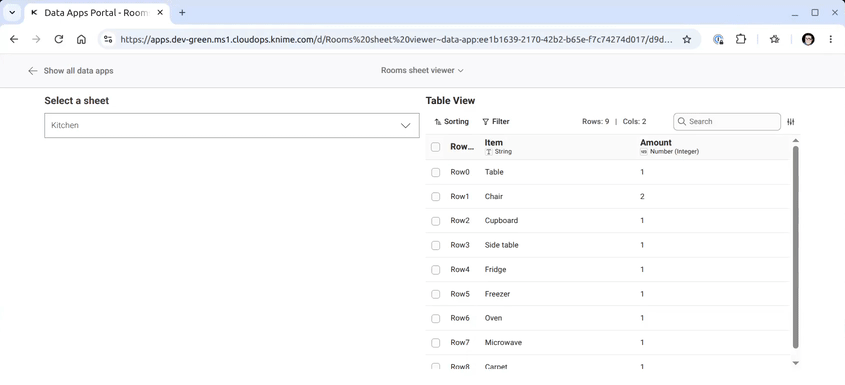Toggle the select-all rows checkbox
845x385 pixels.
tap(435, 147)
